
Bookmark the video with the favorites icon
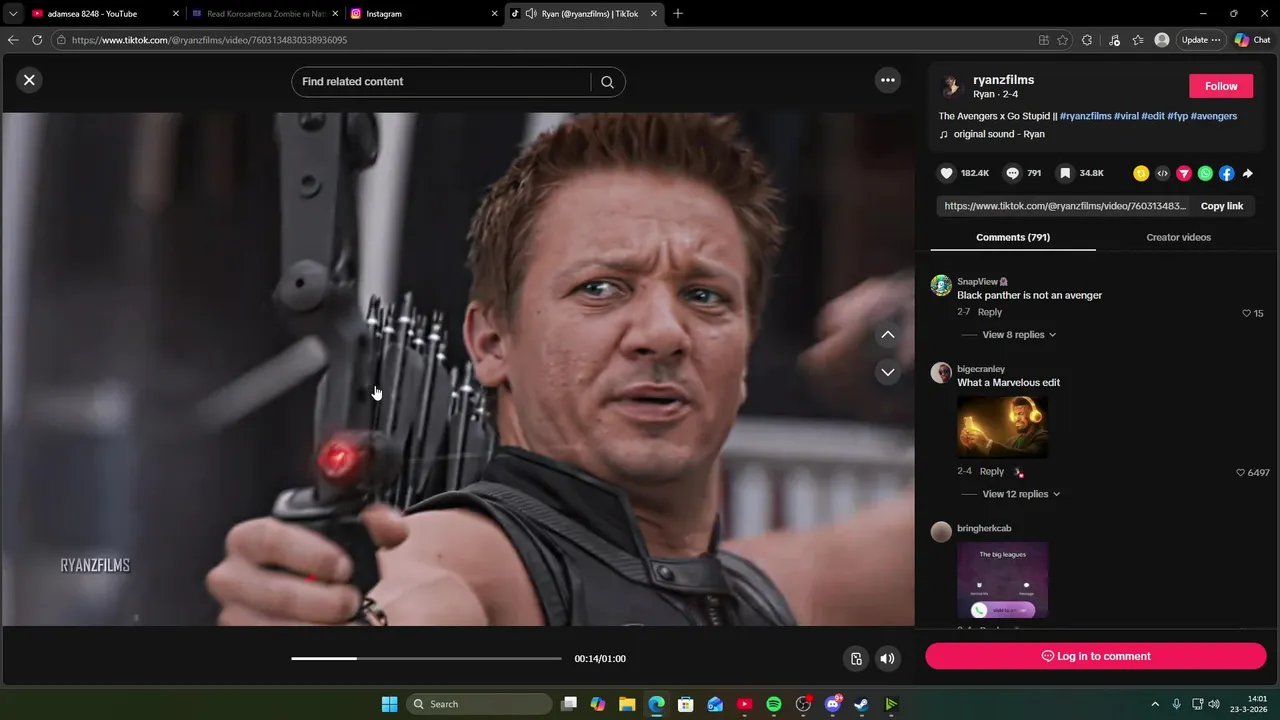1065,173
